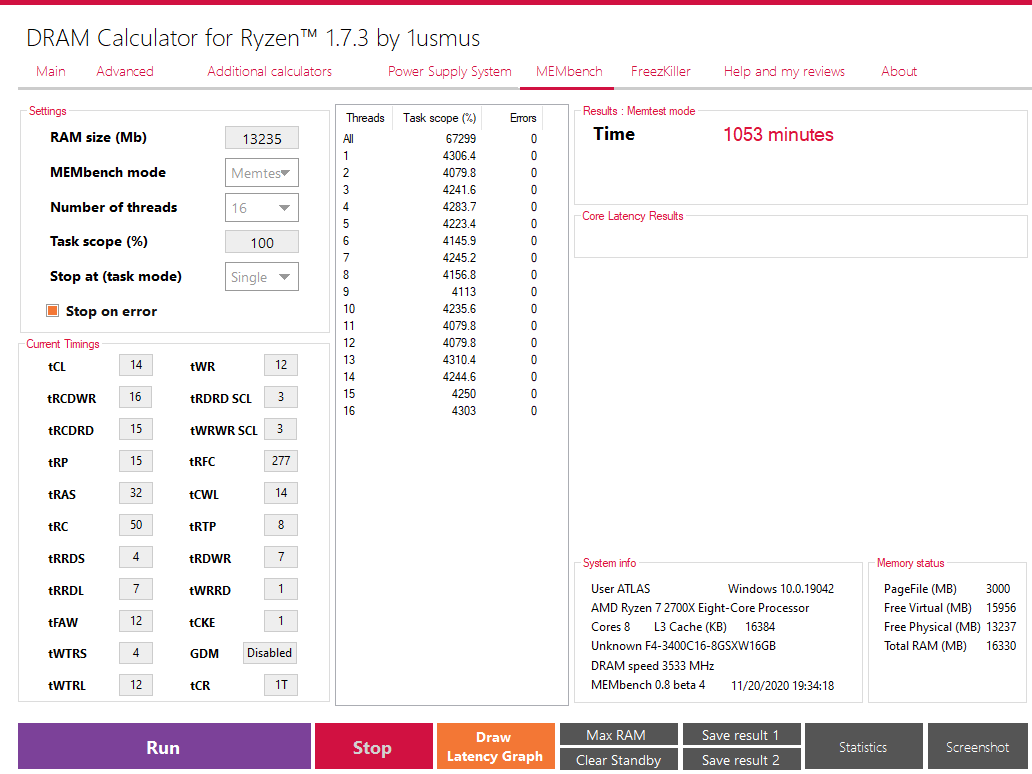
Task: Click the tWTRS value field
Action: tap(136, 653)
